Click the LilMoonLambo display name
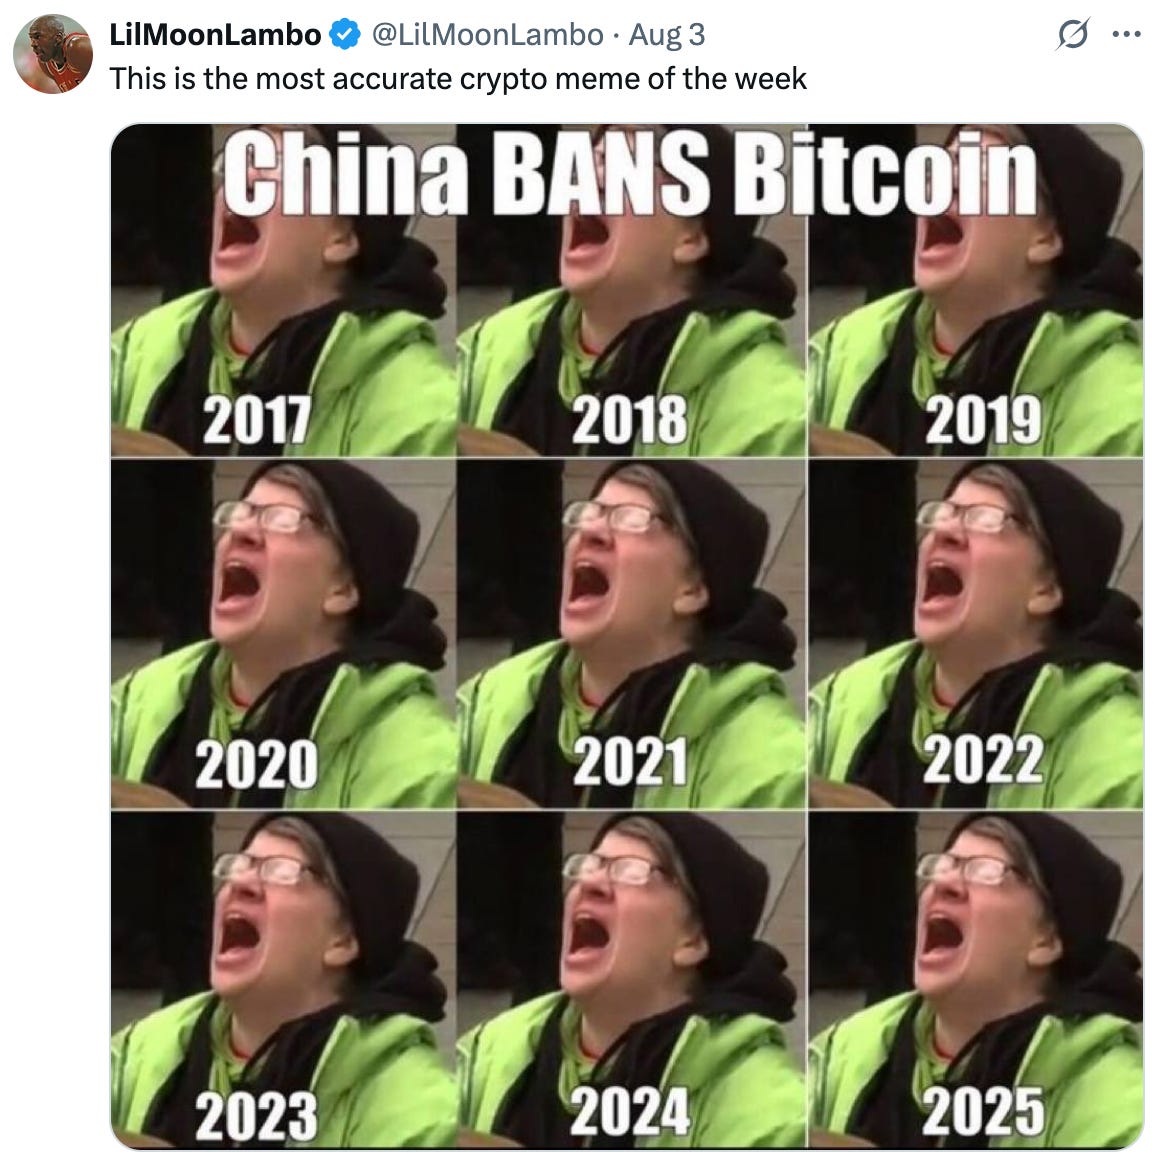The image size is (1171, 1170). [x=215, y=34]
